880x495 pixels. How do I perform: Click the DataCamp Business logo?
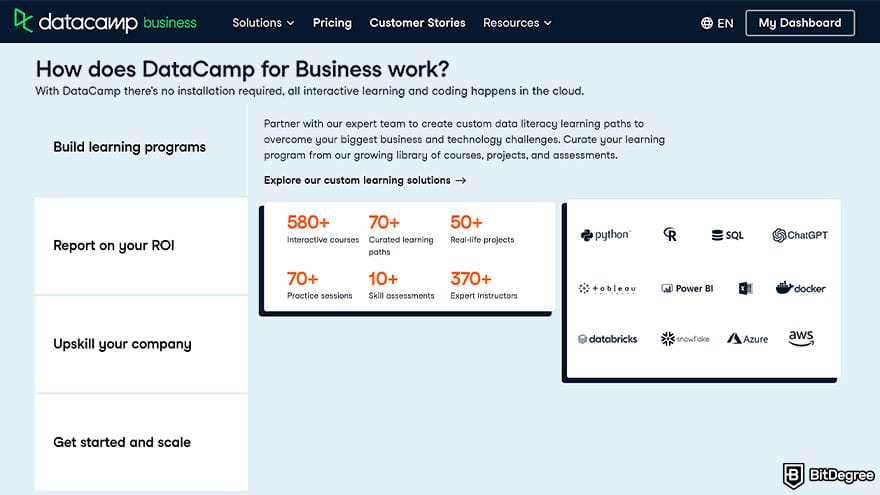[105, 22]
